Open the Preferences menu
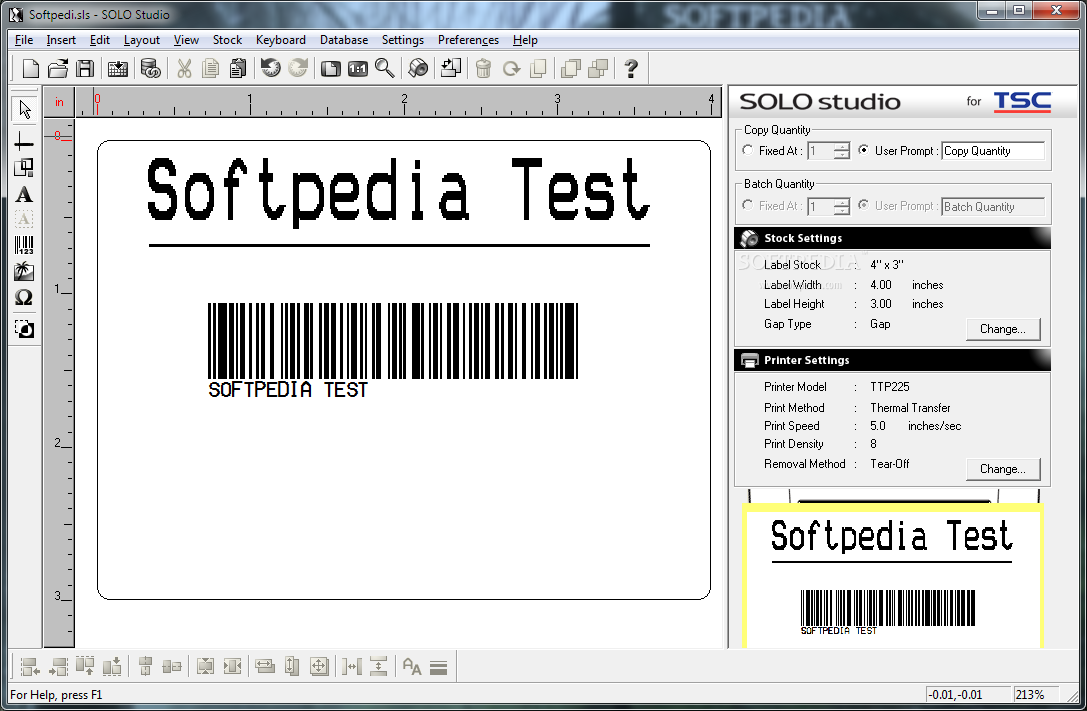Image resolution: width=1087 pixels, height=711 pixels. 468,40
